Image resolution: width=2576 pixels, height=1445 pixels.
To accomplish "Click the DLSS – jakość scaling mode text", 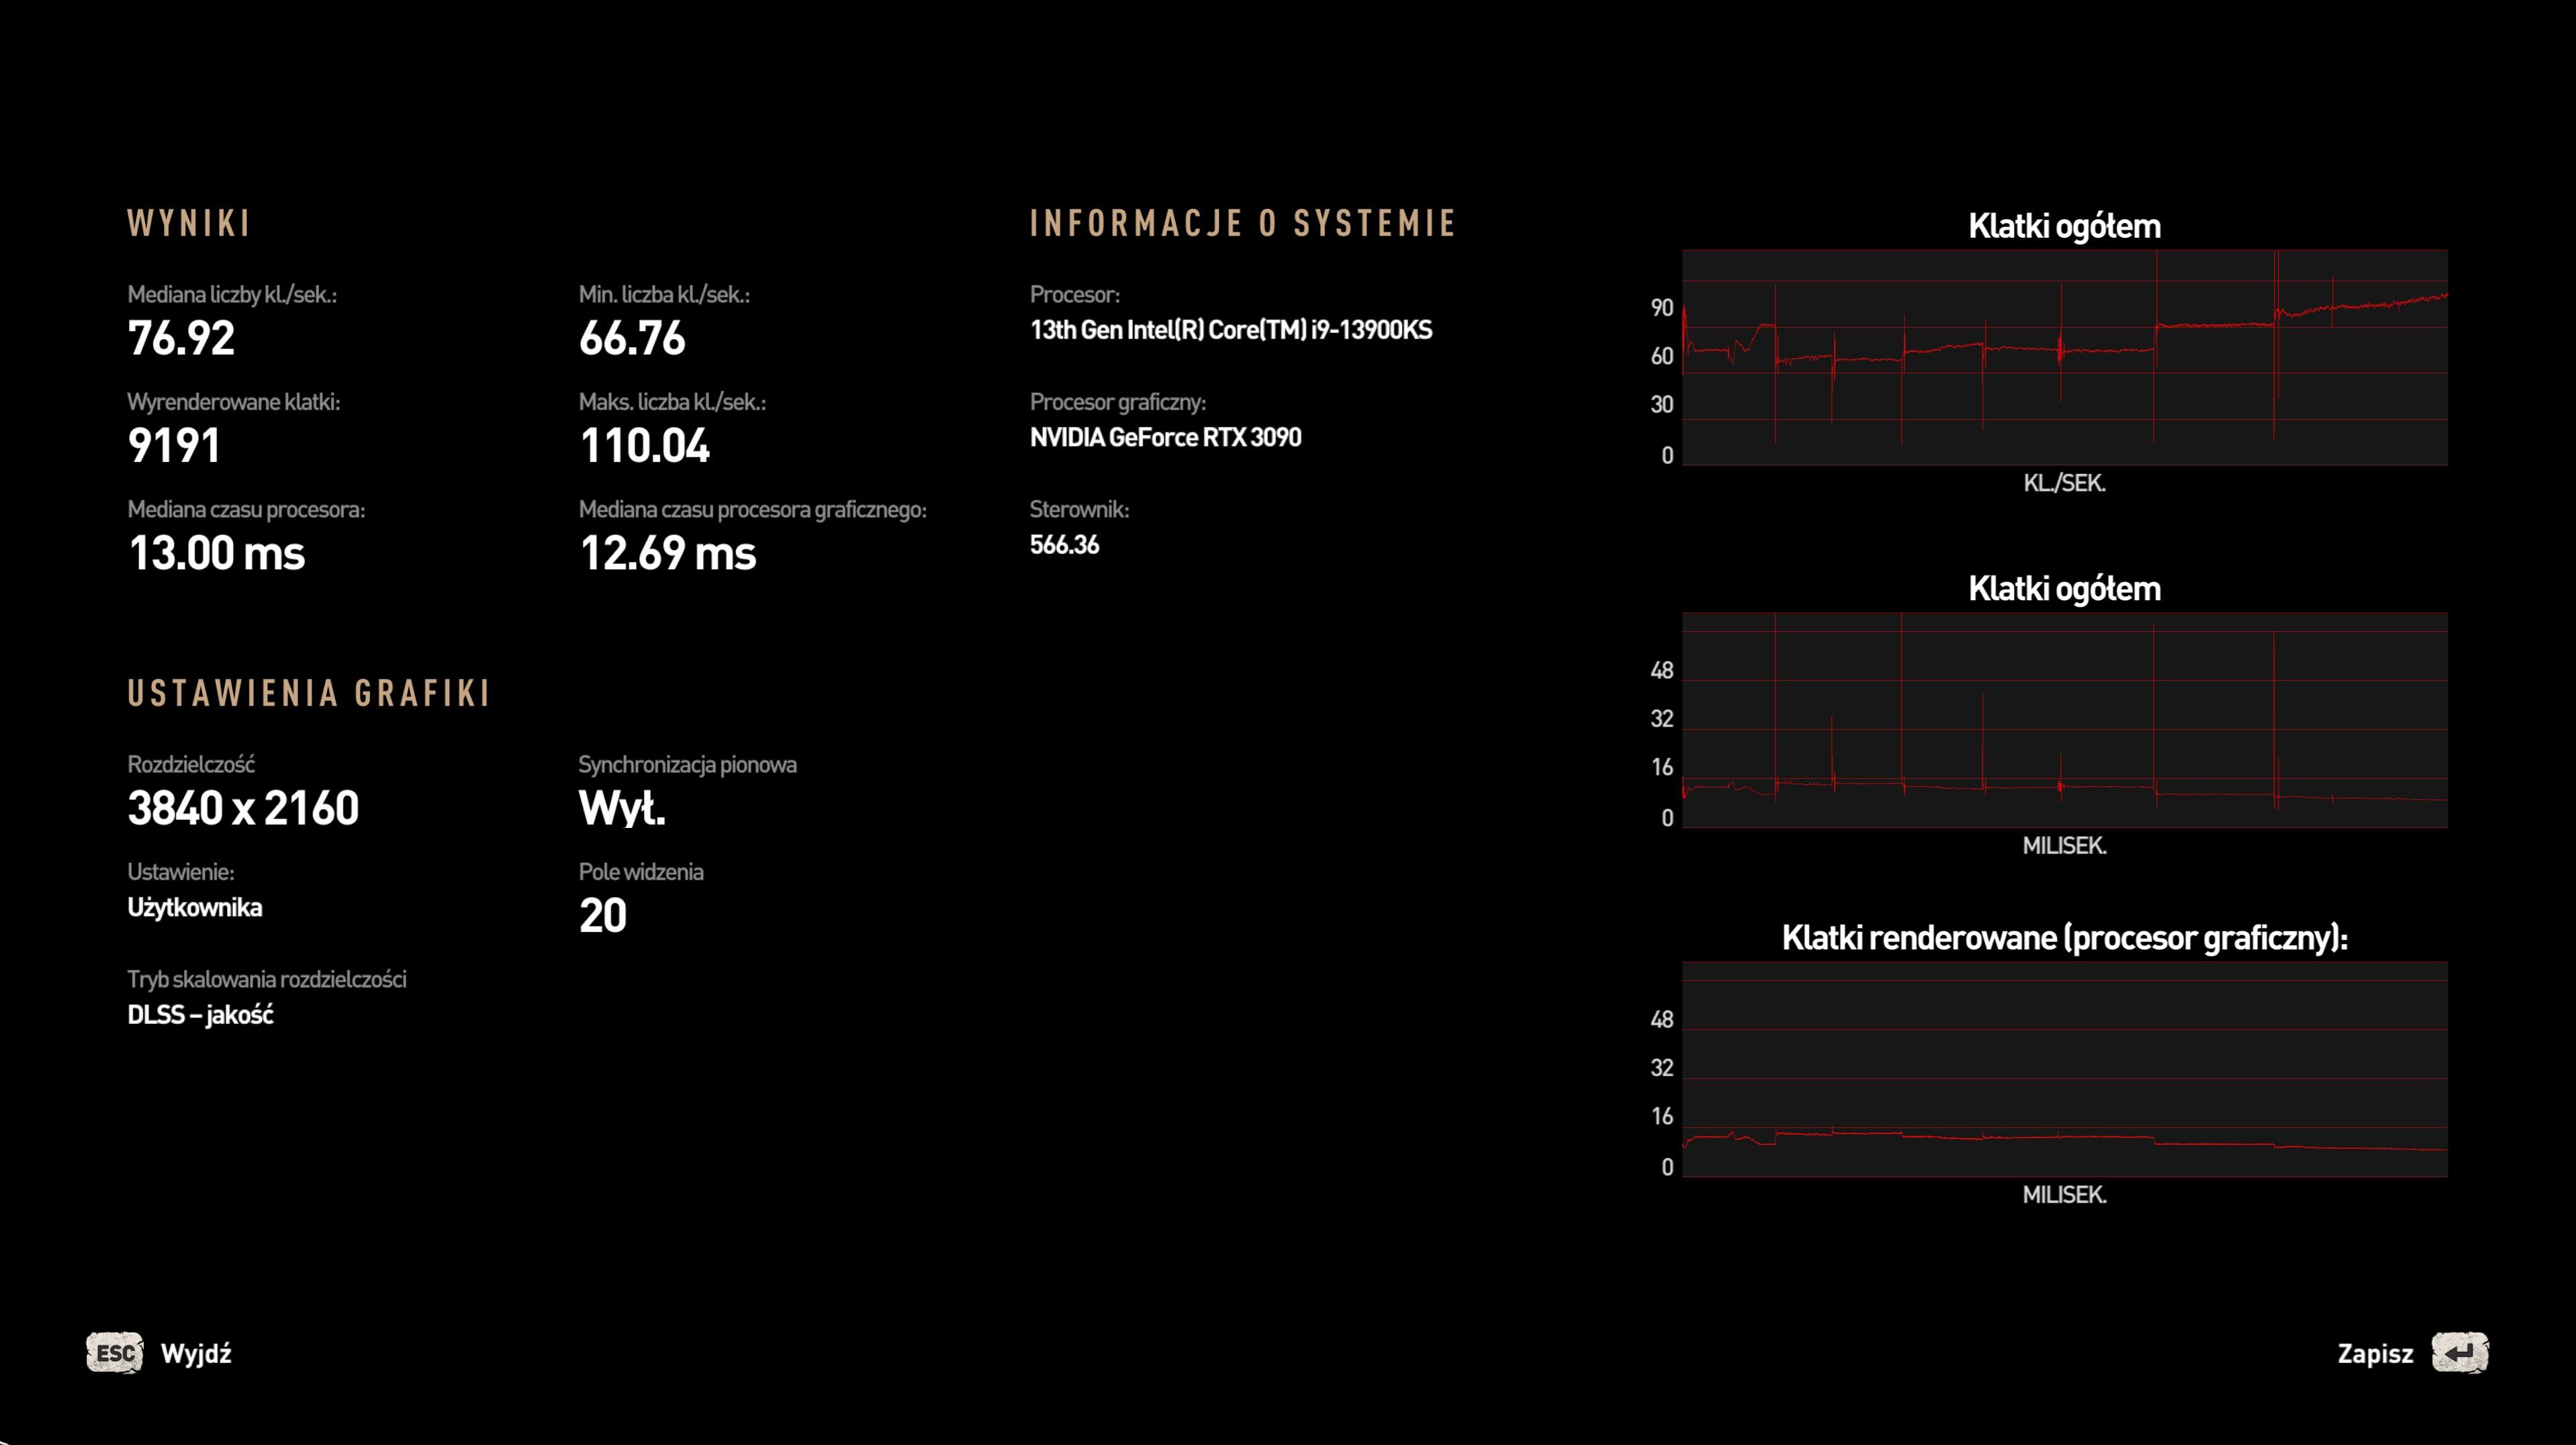I will pyautogui.click(x=200, y=1015).
